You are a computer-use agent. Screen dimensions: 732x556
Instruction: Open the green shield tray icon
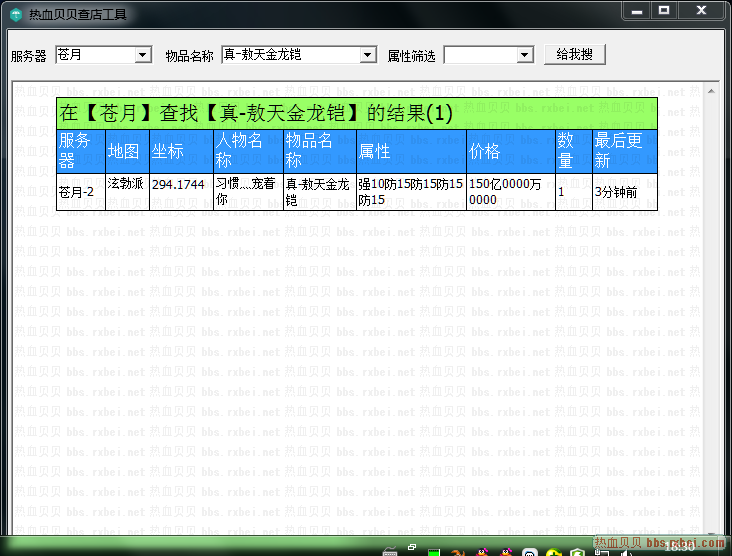[577, 549]
